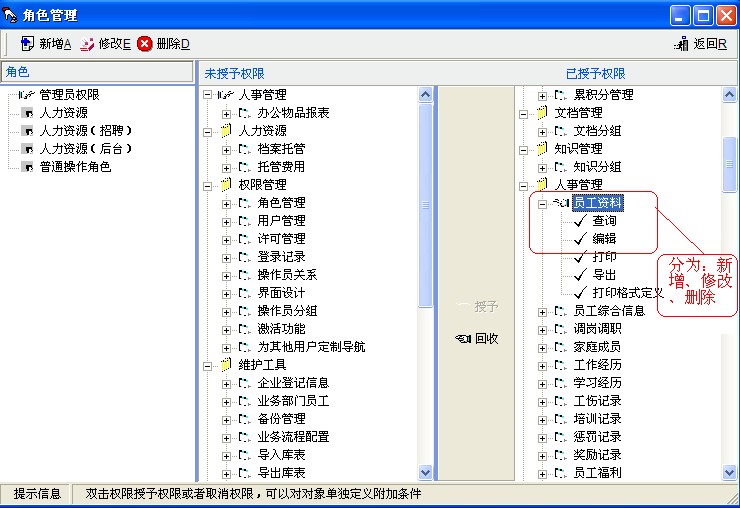Toggle the 查询 permission checkmark
The height and width of the screenshot is (508, 740).
pos(579,221)
